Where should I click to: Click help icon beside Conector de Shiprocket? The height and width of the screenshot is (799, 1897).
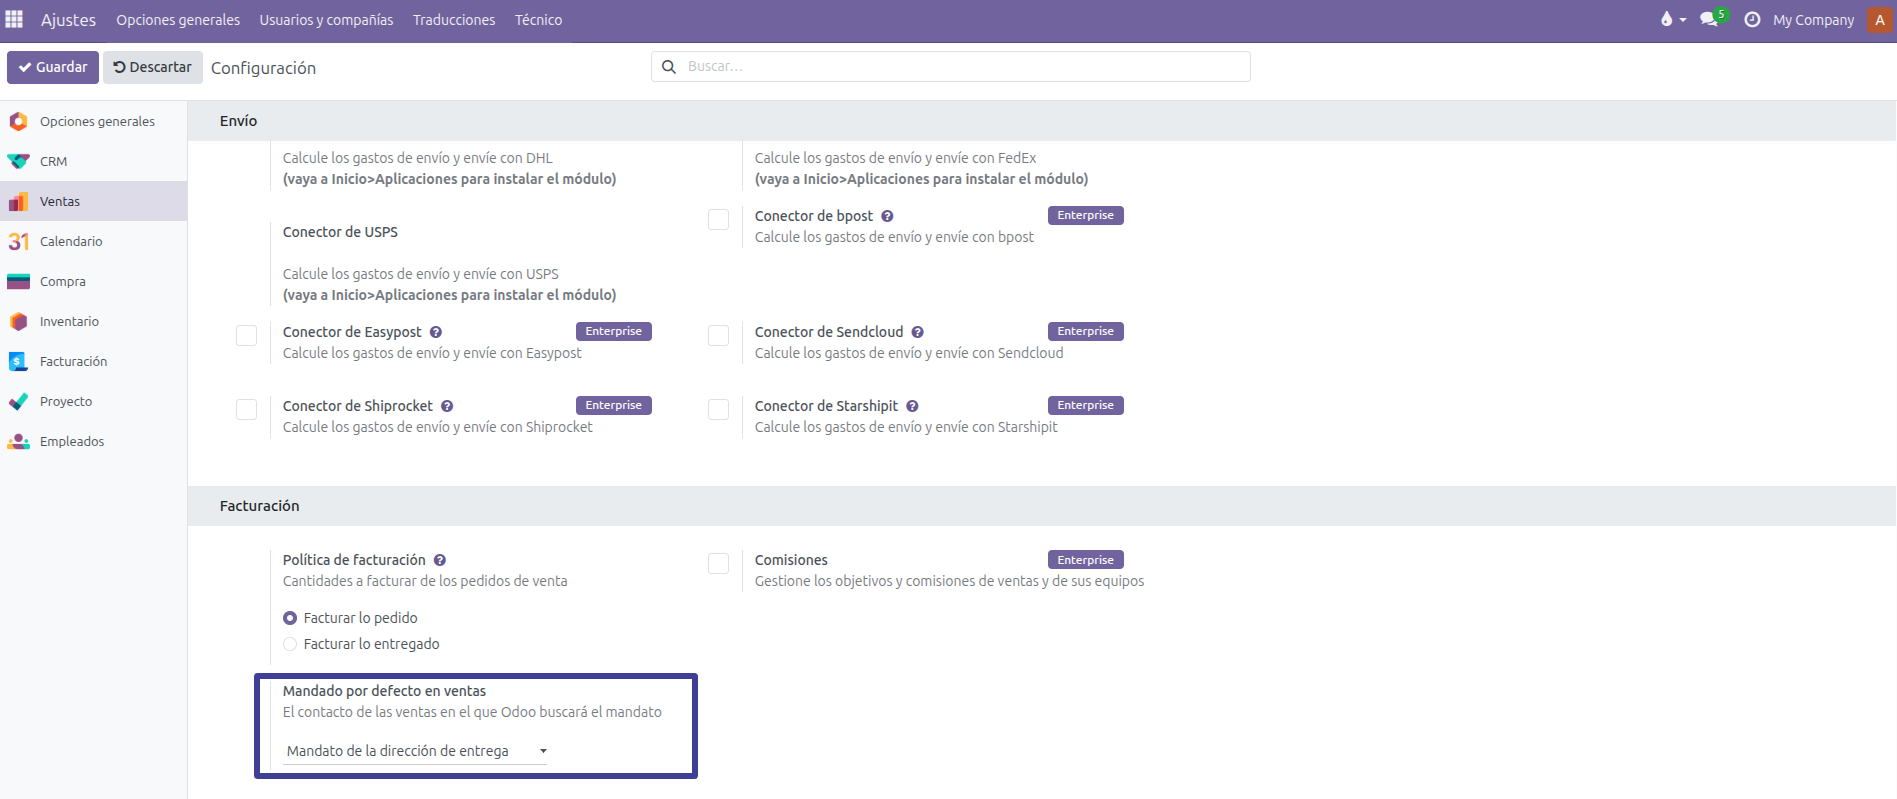pyautogui.click(x=447, y=407)
